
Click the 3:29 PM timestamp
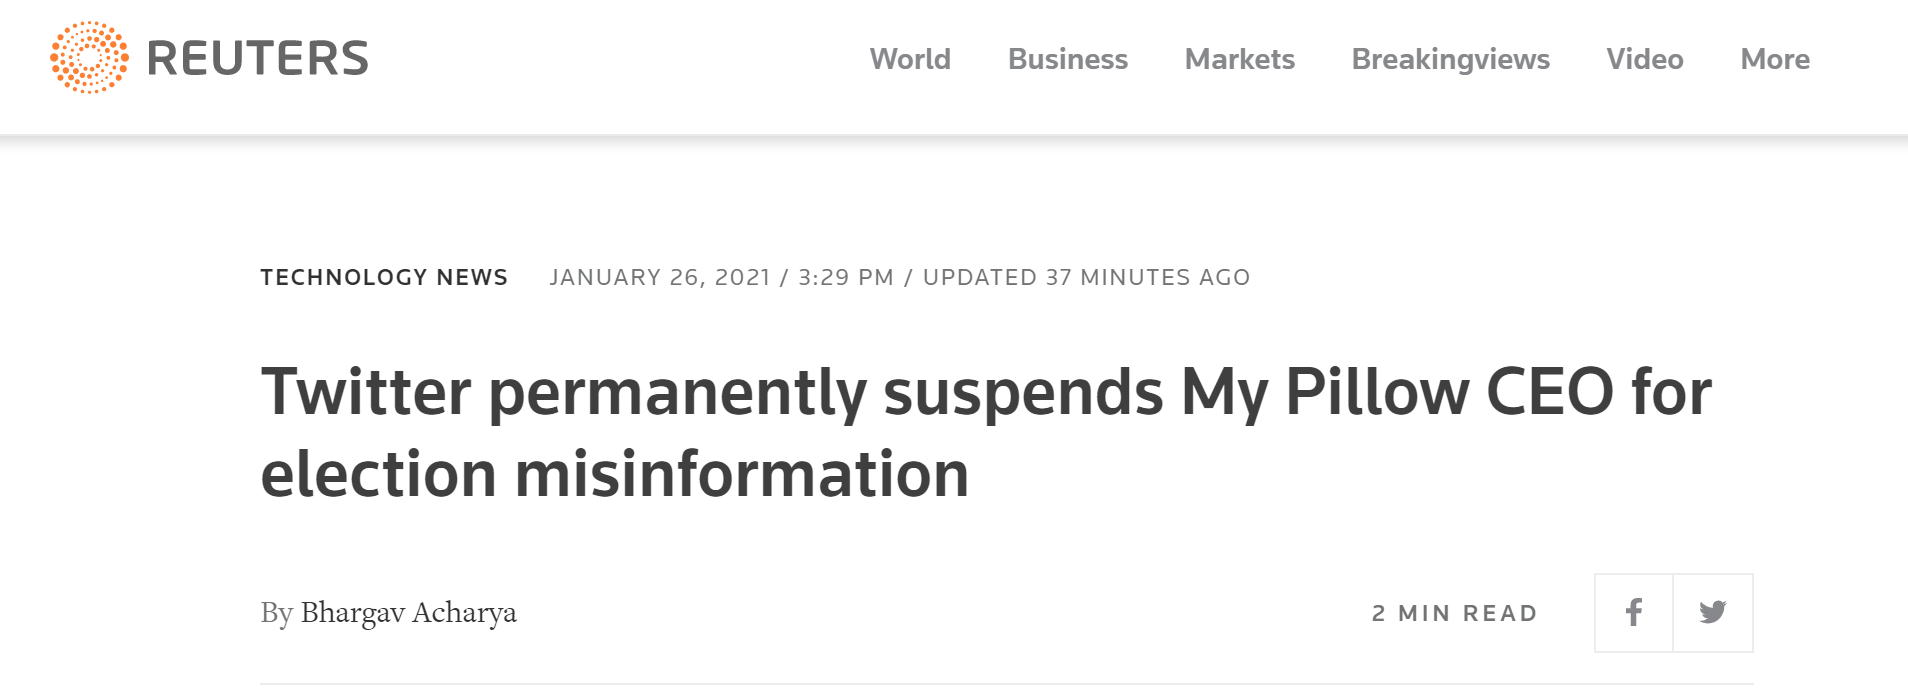(845, 277)
